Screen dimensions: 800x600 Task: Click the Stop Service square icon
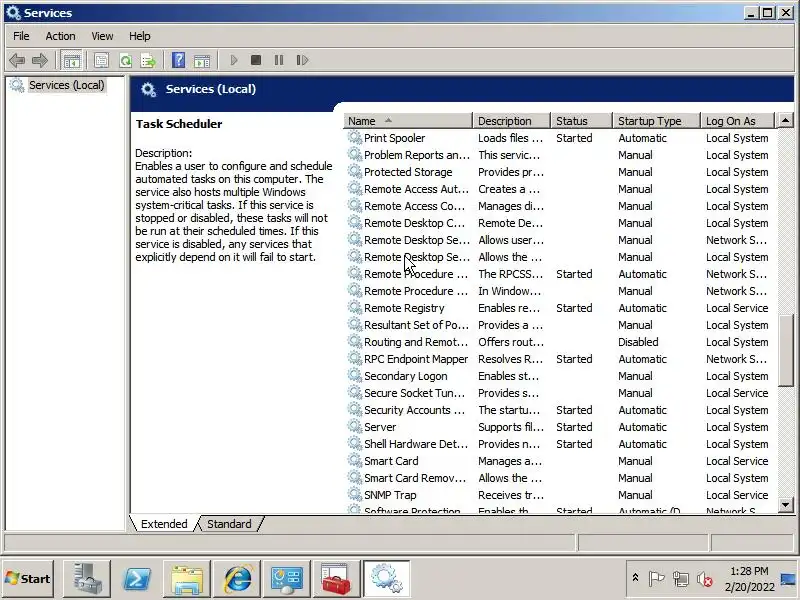click(x=256, y=60)
